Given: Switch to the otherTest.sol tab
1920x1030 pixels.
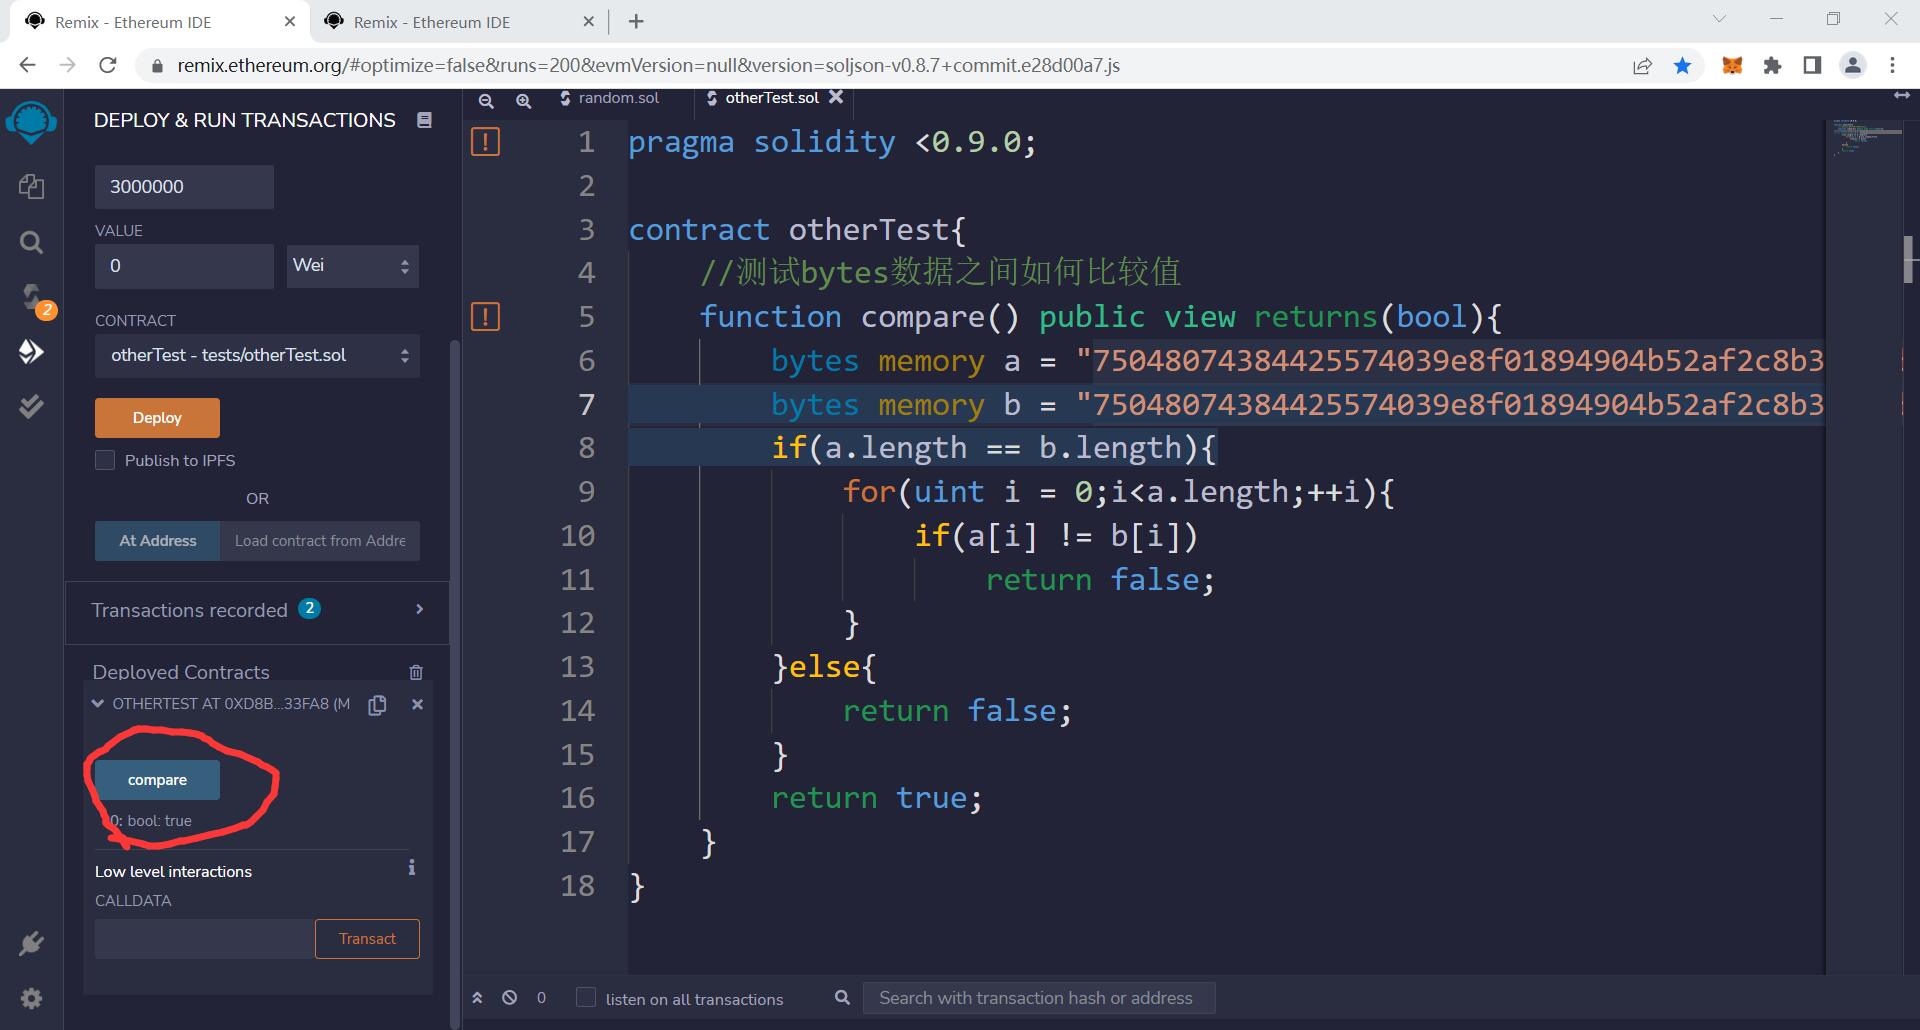Looking at the screenshot, I should 770,97.
